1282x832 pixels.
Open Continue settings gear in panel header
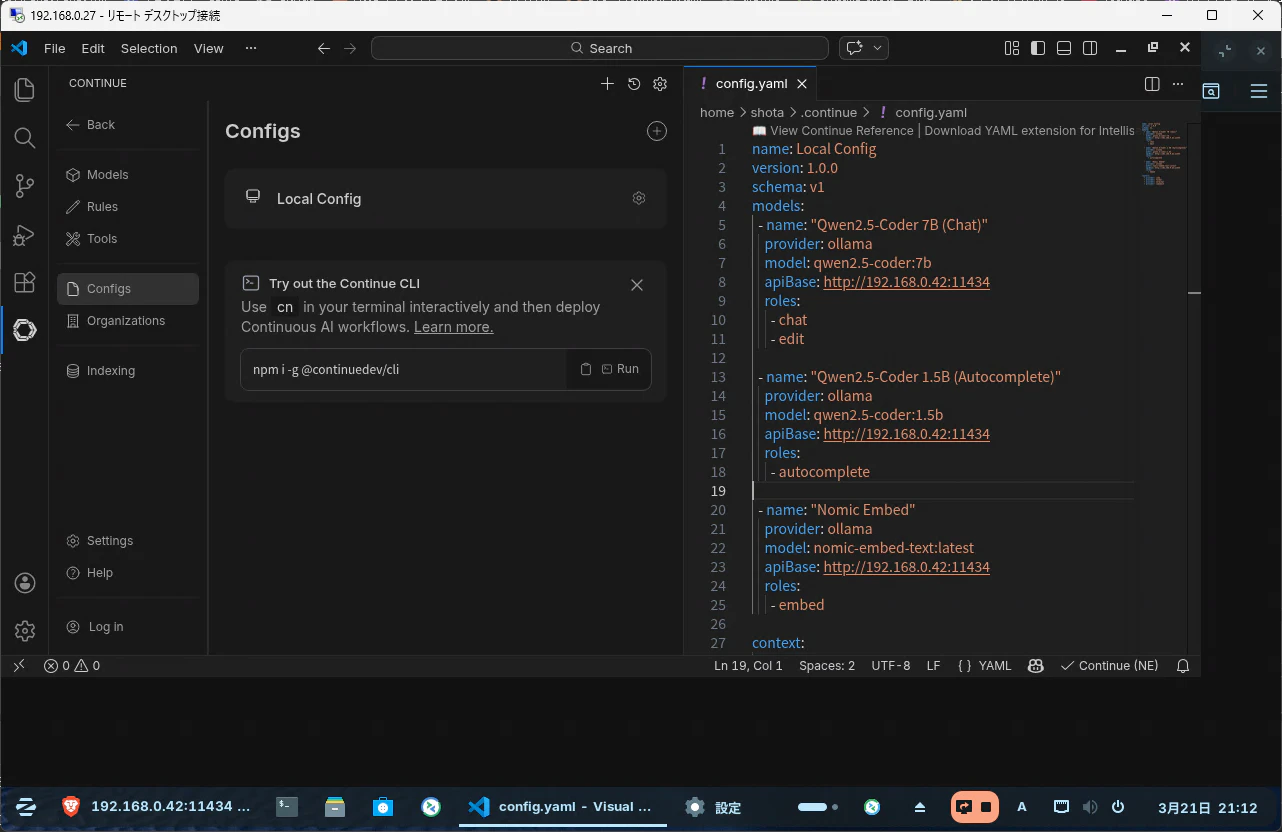660,84
